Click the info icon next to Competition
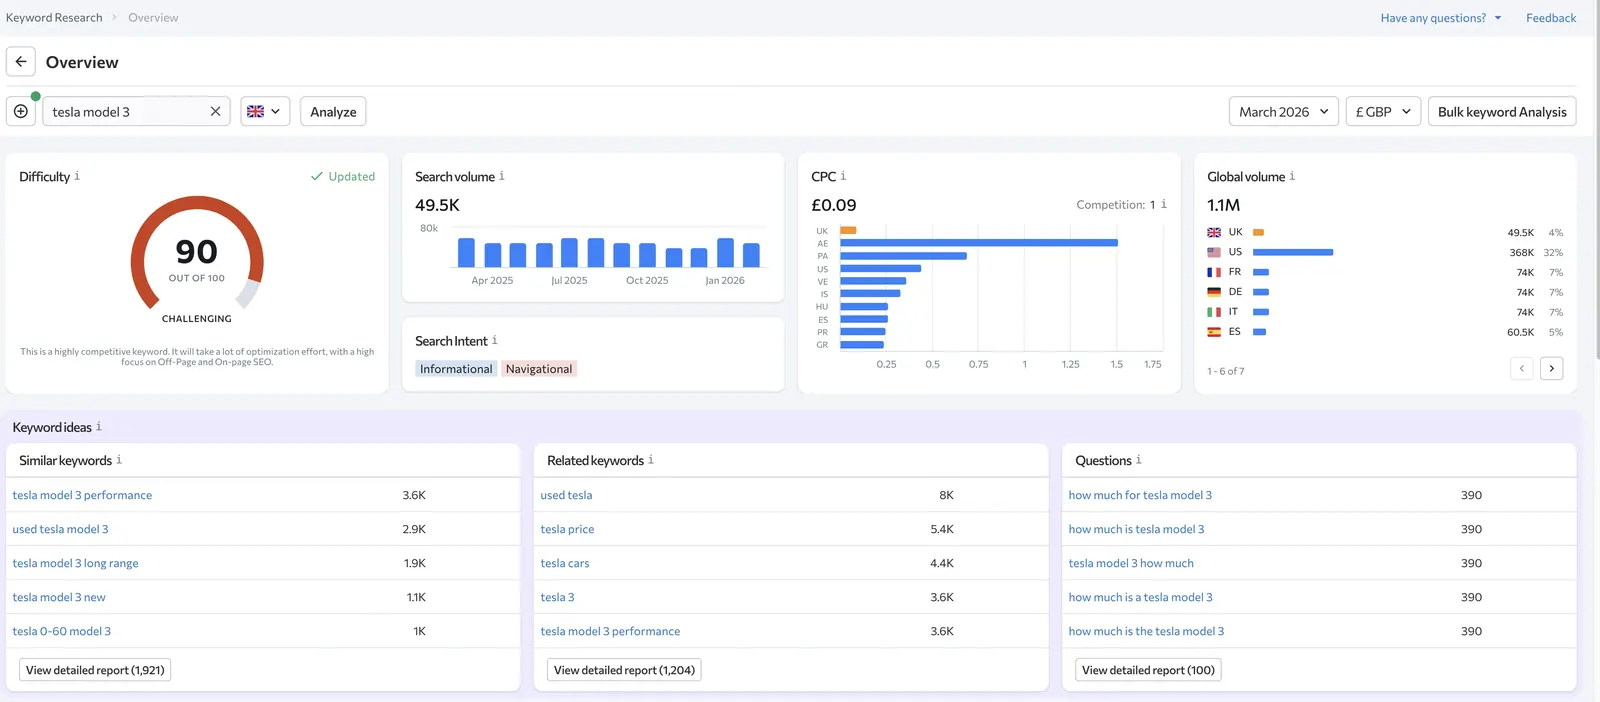The image size is (1600, 702). [1164, 204]
